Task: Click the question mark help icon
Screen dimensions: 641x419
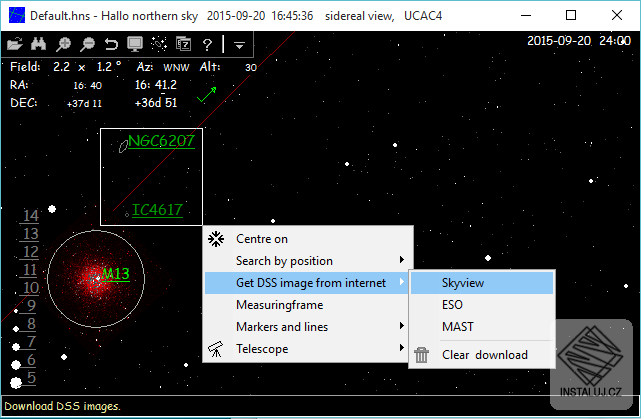Action: (207, 44)
